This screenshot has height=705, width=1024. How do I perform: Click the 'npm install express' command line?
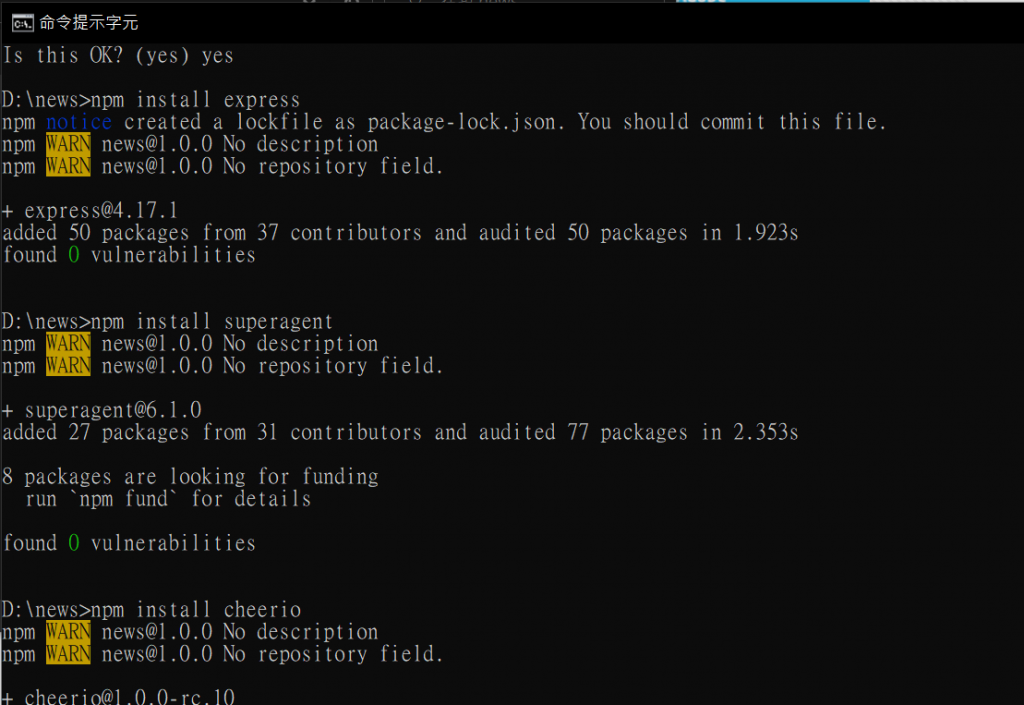[x=151, y=100]
